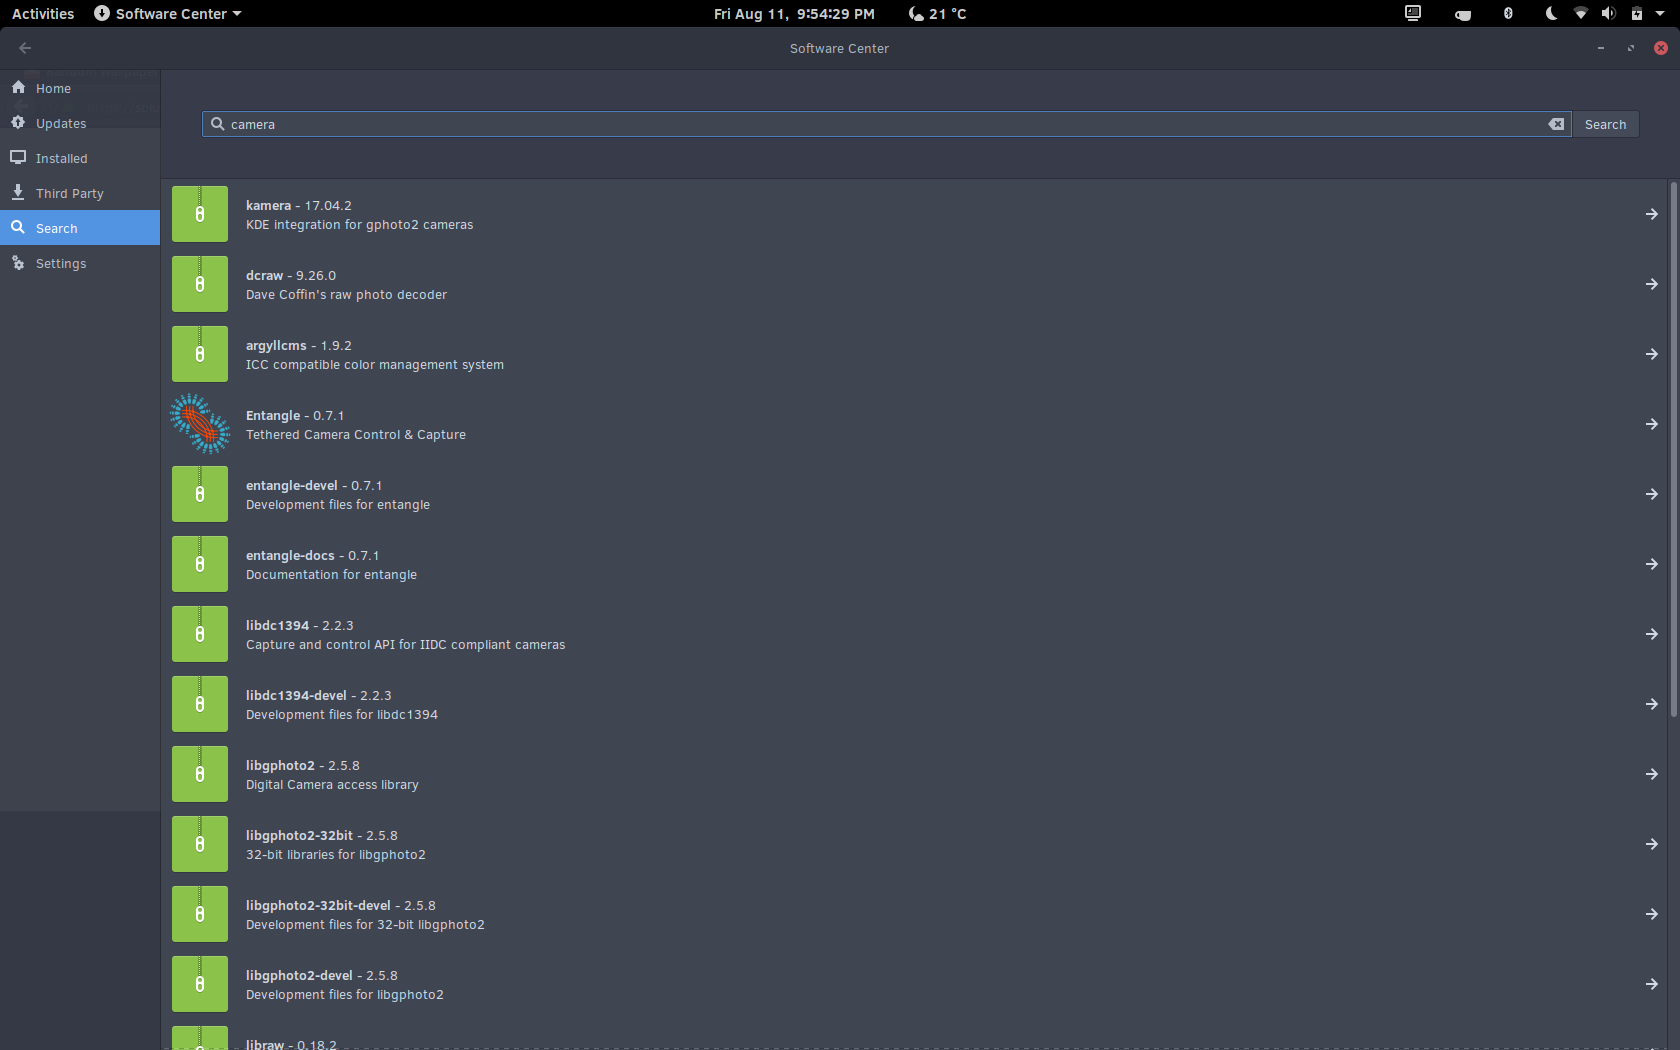Image resolution: width=1680 pixels, height=1050 pixels.
Task: Open libgphoto2 details via its arrow
Action: [1652, 774]
